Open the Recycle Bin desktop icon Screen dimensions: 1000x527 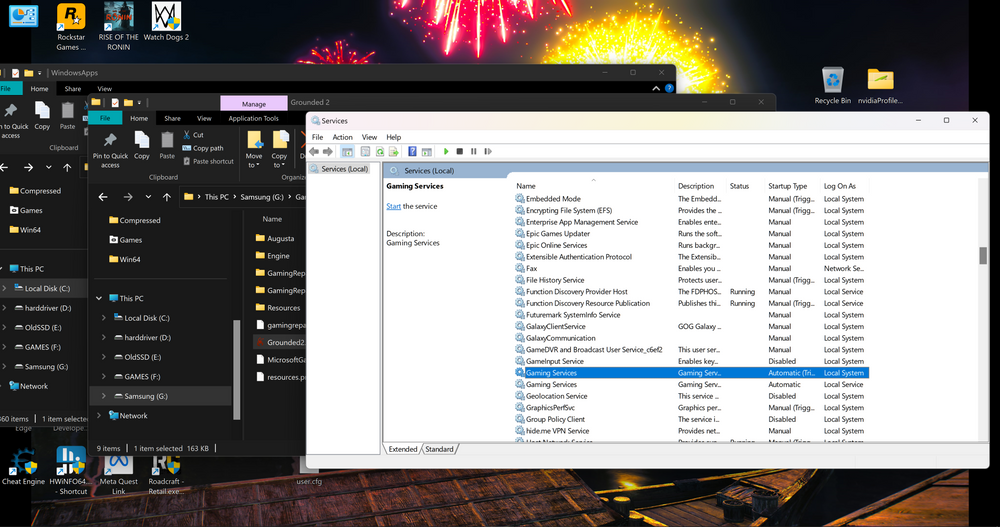[832, 85]
